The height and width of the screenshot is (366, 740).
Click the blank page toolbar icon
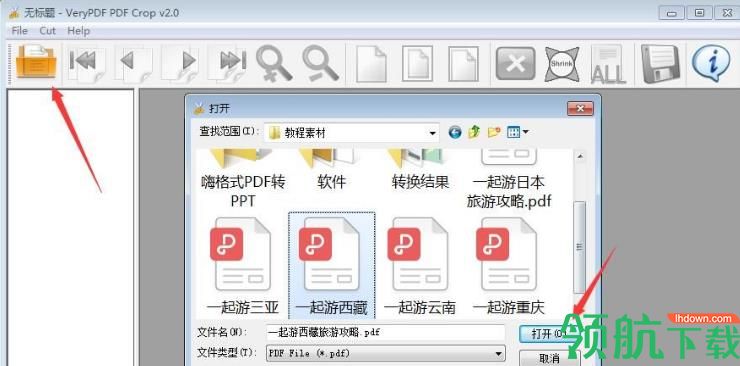point(371,63)
